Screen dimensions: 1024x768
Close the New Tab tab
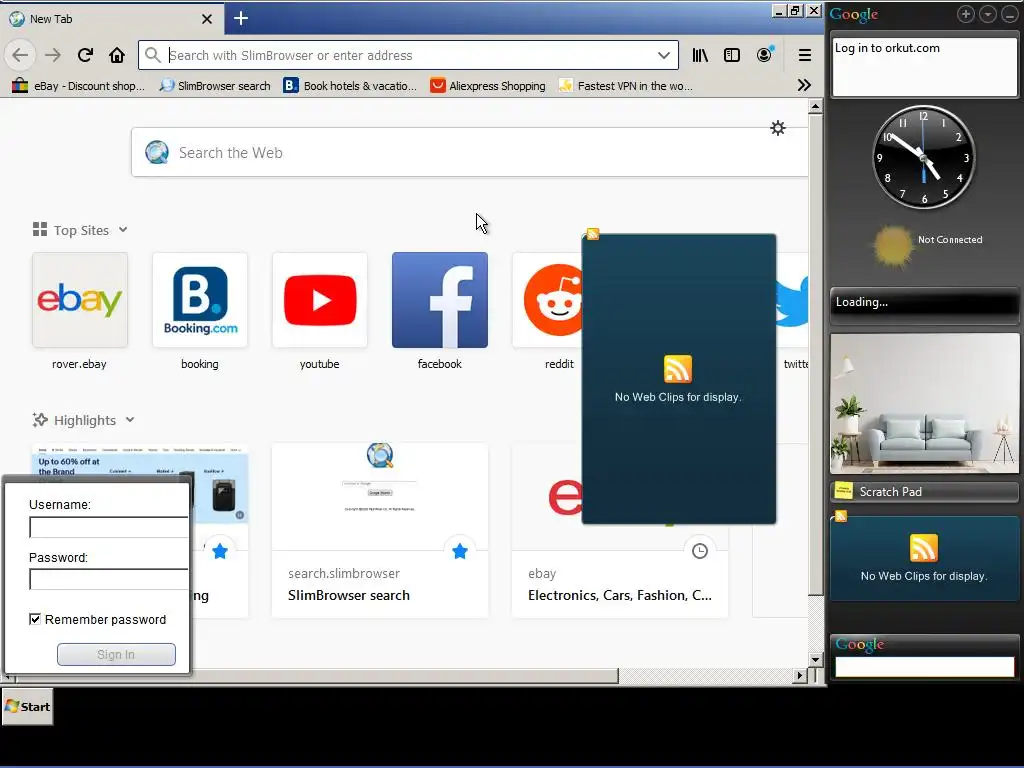click(x=207, y=19)
